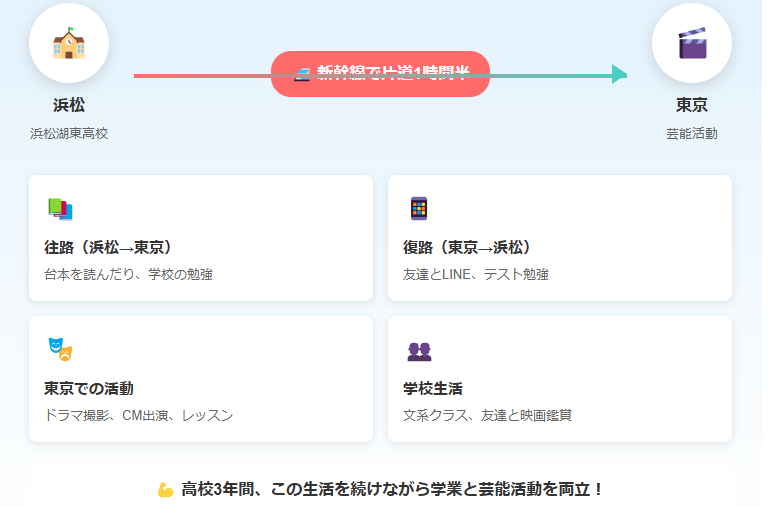Click the teal arrowhead pointing to 東京
This screenshot has width=784, height=507.
point(619,75)
